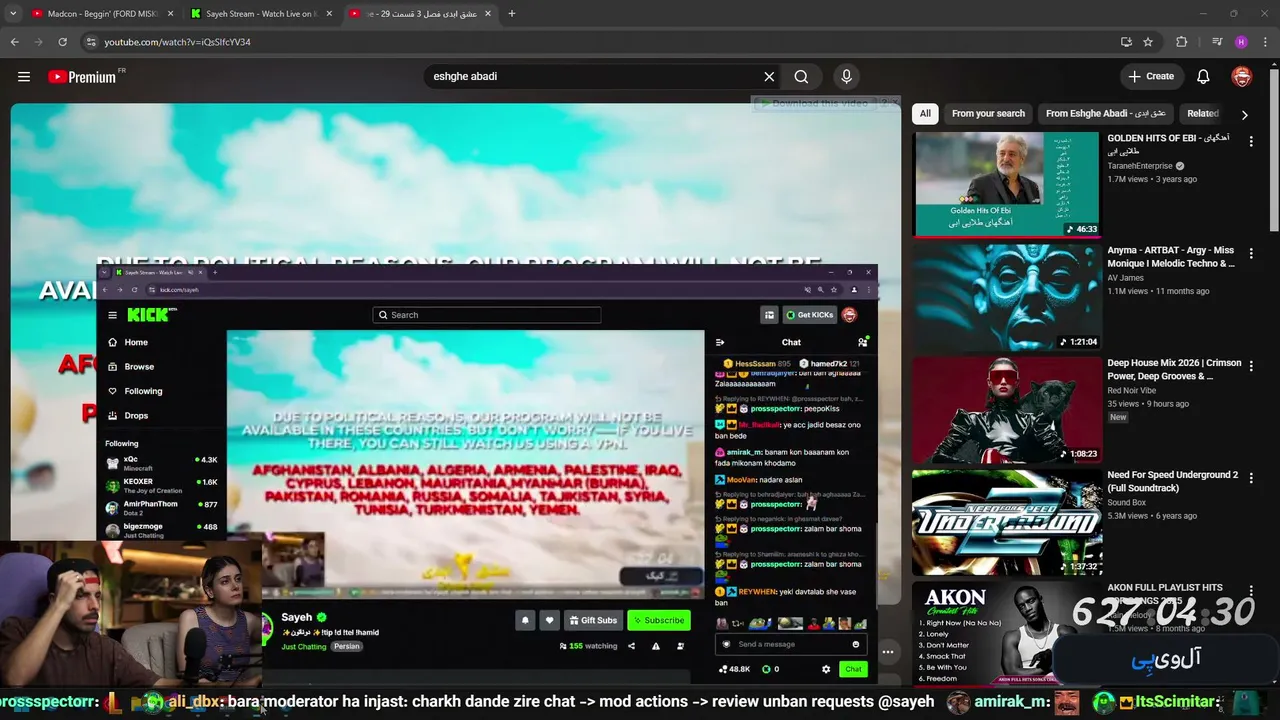Switch to the Sayeh Stream Chrome tab

tap(260, 14)
